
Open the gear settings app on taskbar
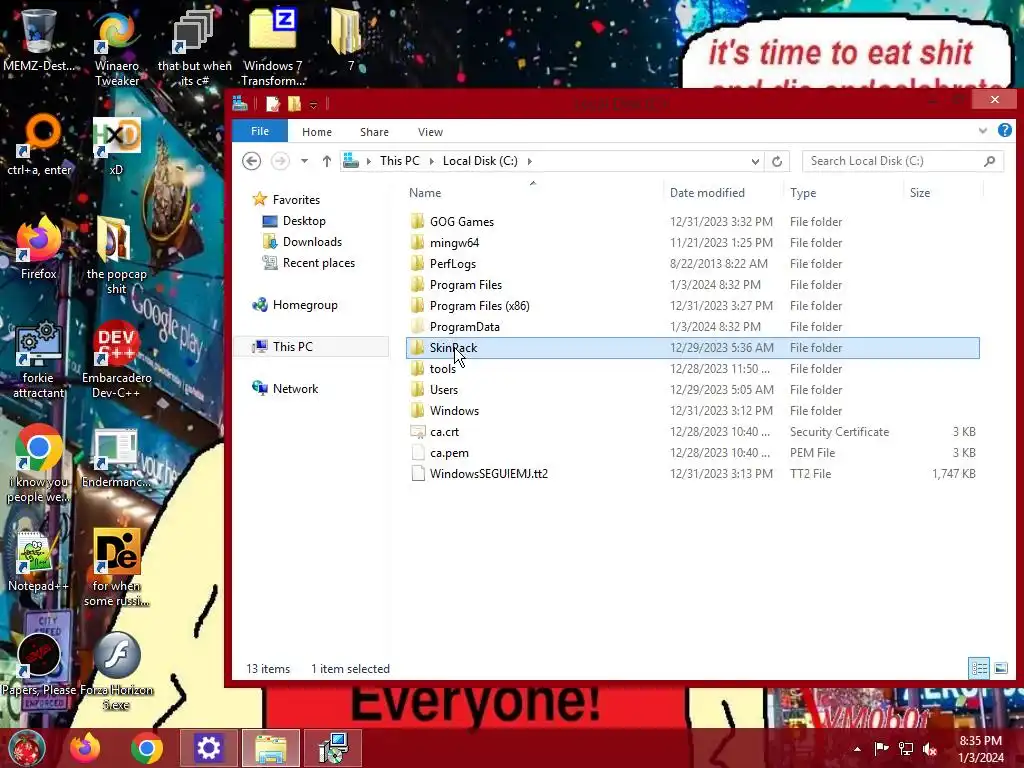pyautogui.click(x=208, y=748)
